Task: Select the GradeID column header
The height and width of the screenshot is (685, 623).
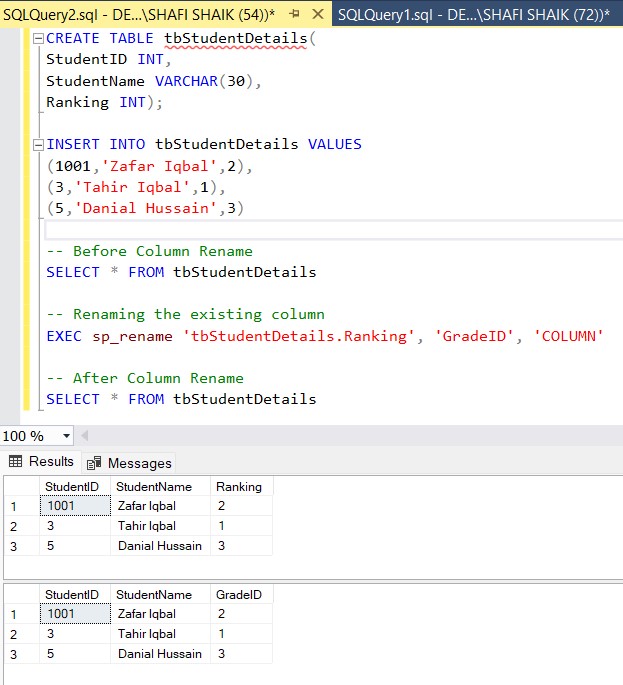Action: (x=242, y=595)
